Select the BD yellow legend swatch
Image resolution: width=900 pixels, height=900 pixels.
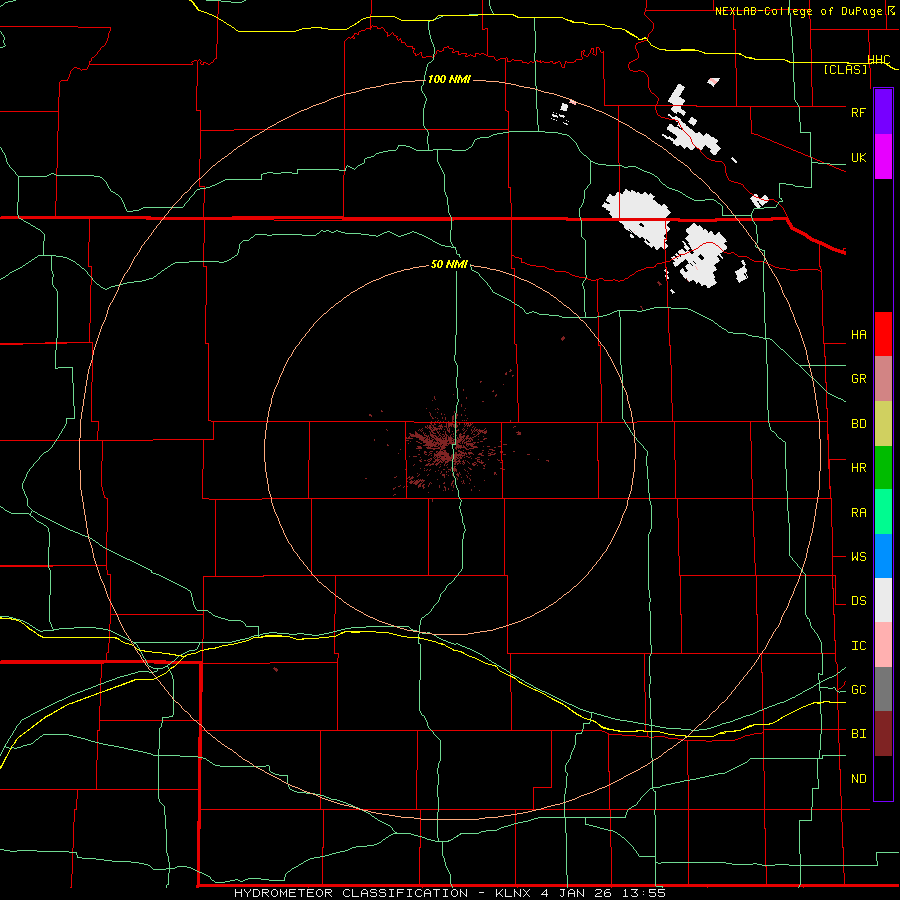tap(883, 424)
